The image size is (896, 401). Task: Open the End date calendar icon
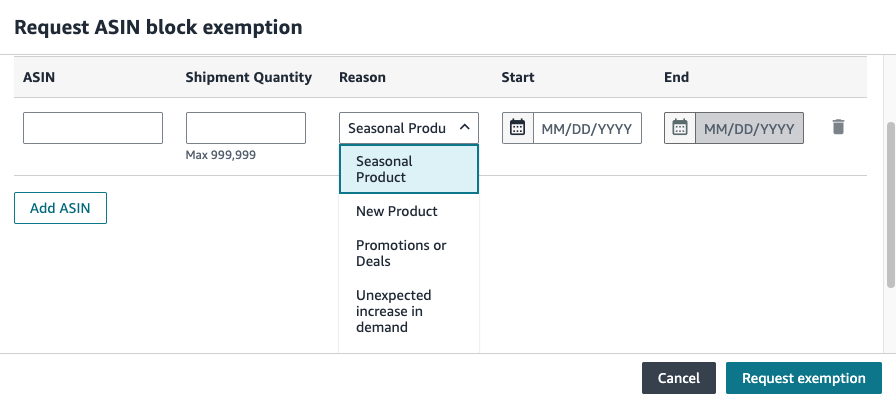(680, 128)
